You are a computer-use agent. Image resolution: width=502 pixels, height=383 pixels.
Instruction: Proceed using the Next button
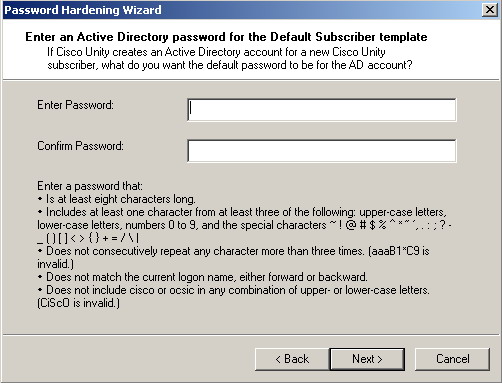pos(367,359)
